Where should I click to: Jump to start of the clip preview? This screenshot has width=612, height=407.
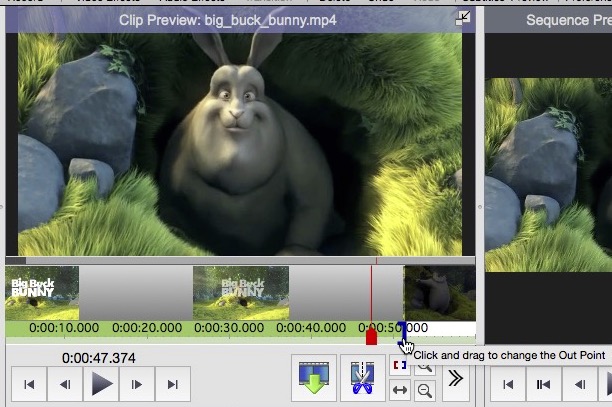(x=29, y=383)
